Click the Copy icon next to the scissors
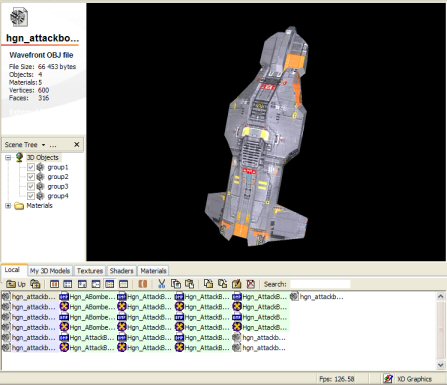 click(x=175, y=284)
